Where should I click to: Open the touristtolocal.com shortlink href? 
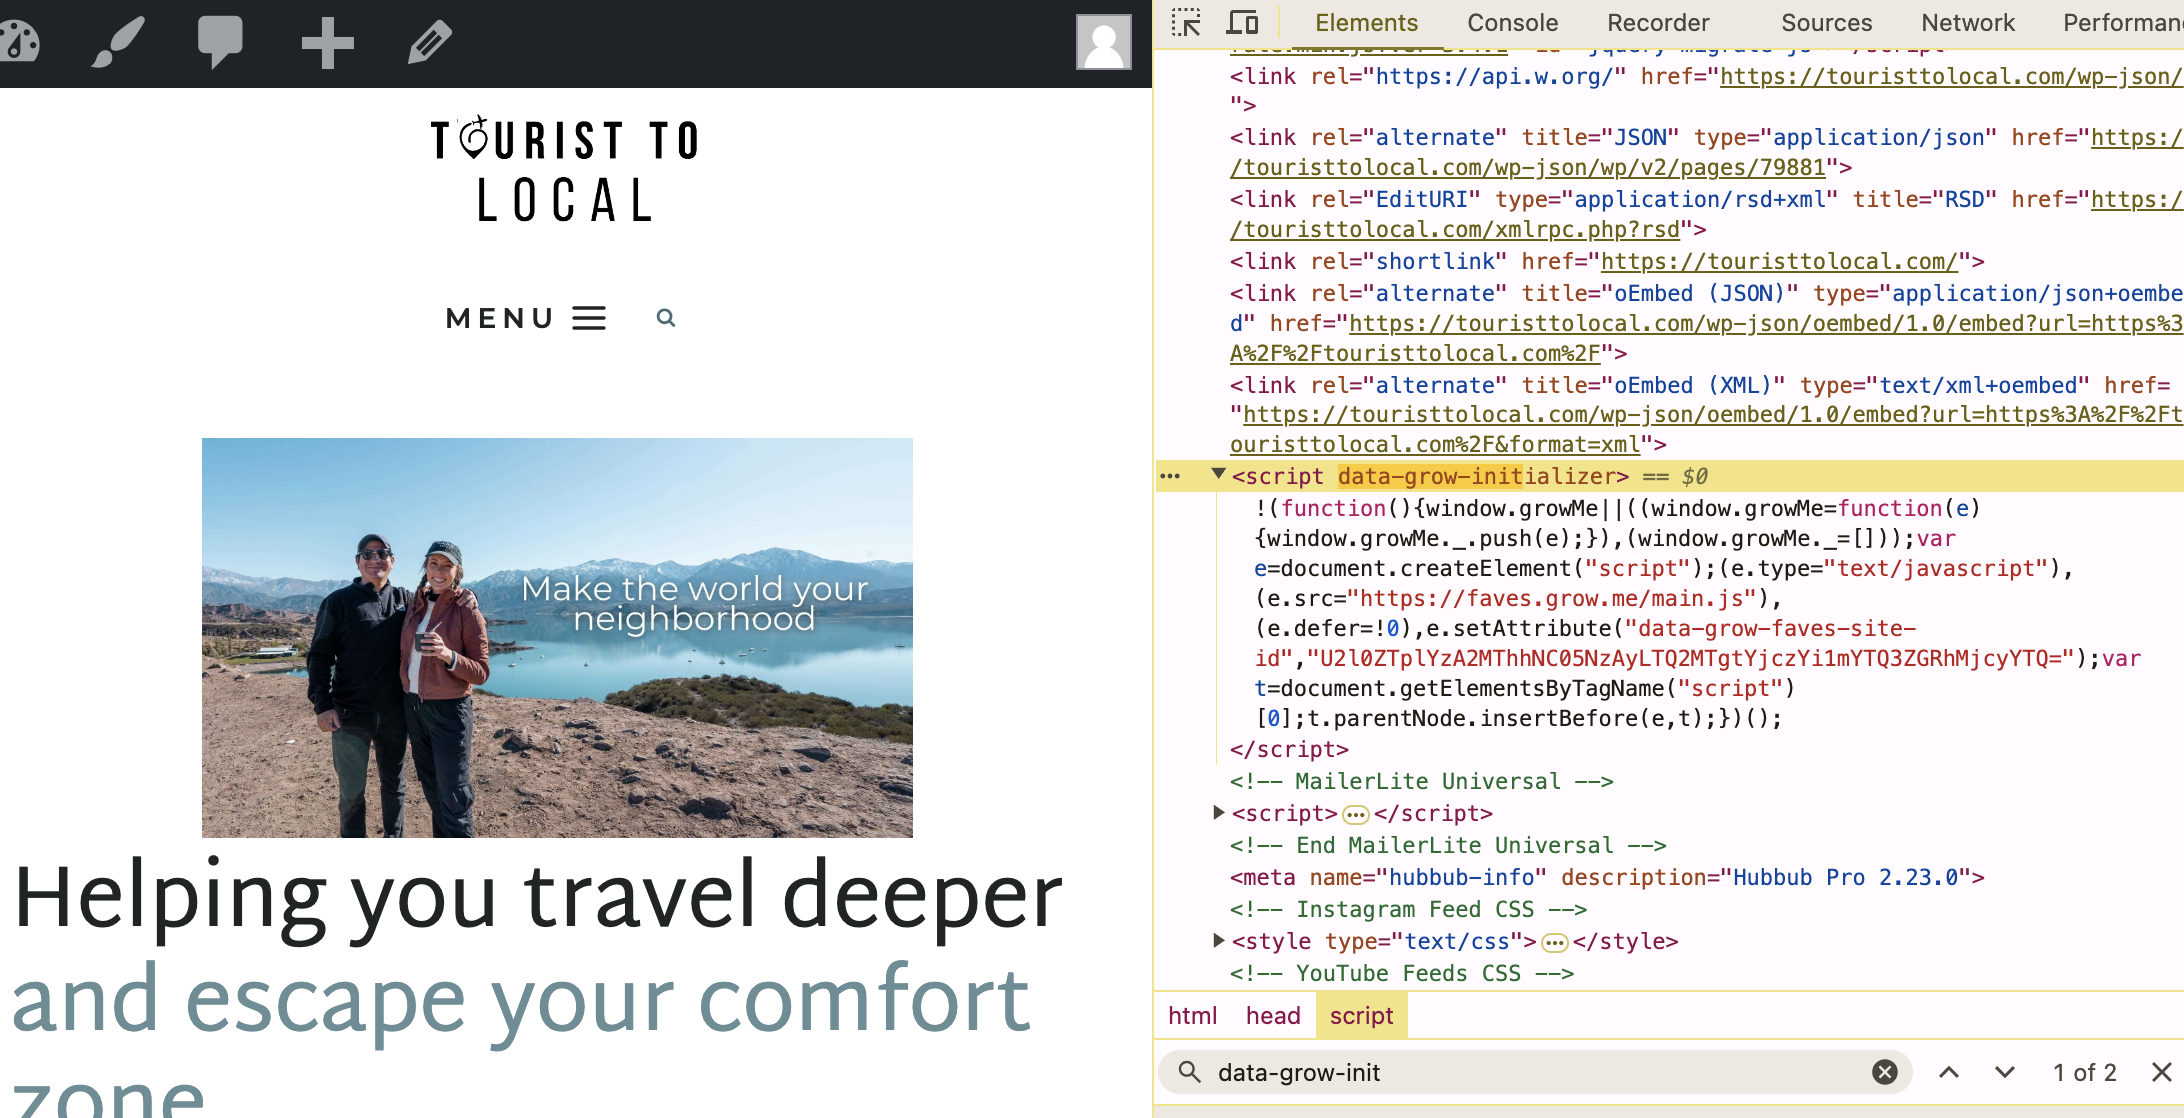[x=1779, y=262]
